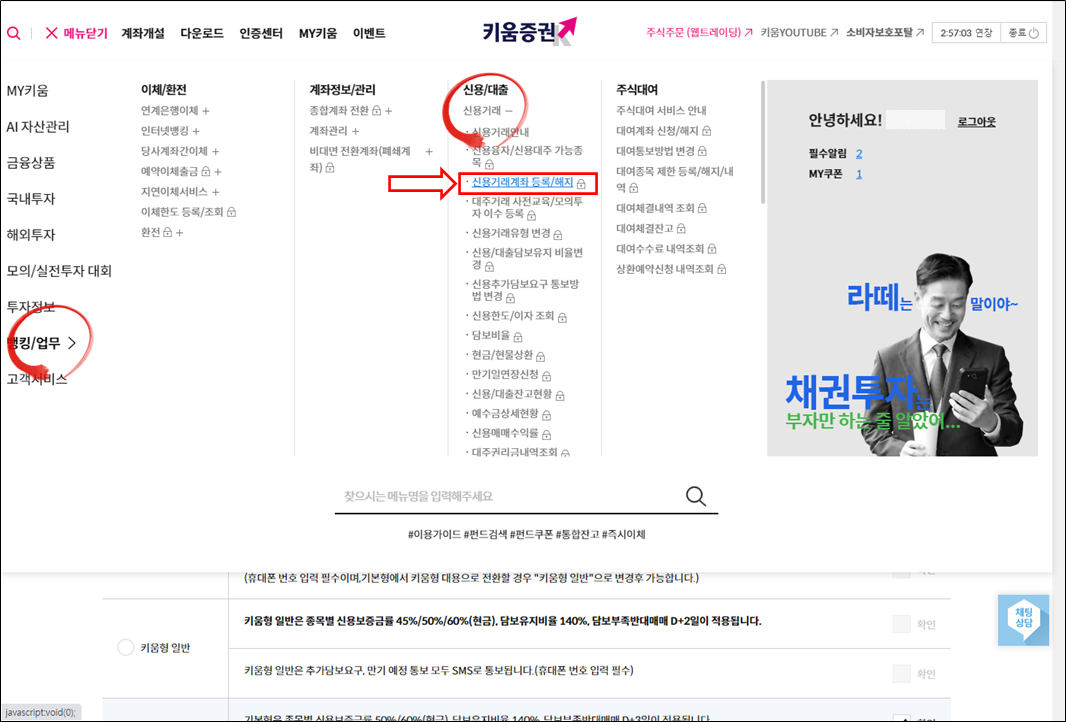
Task: Open 신용한도/이자 조회 item
Action: coord(519,316)
